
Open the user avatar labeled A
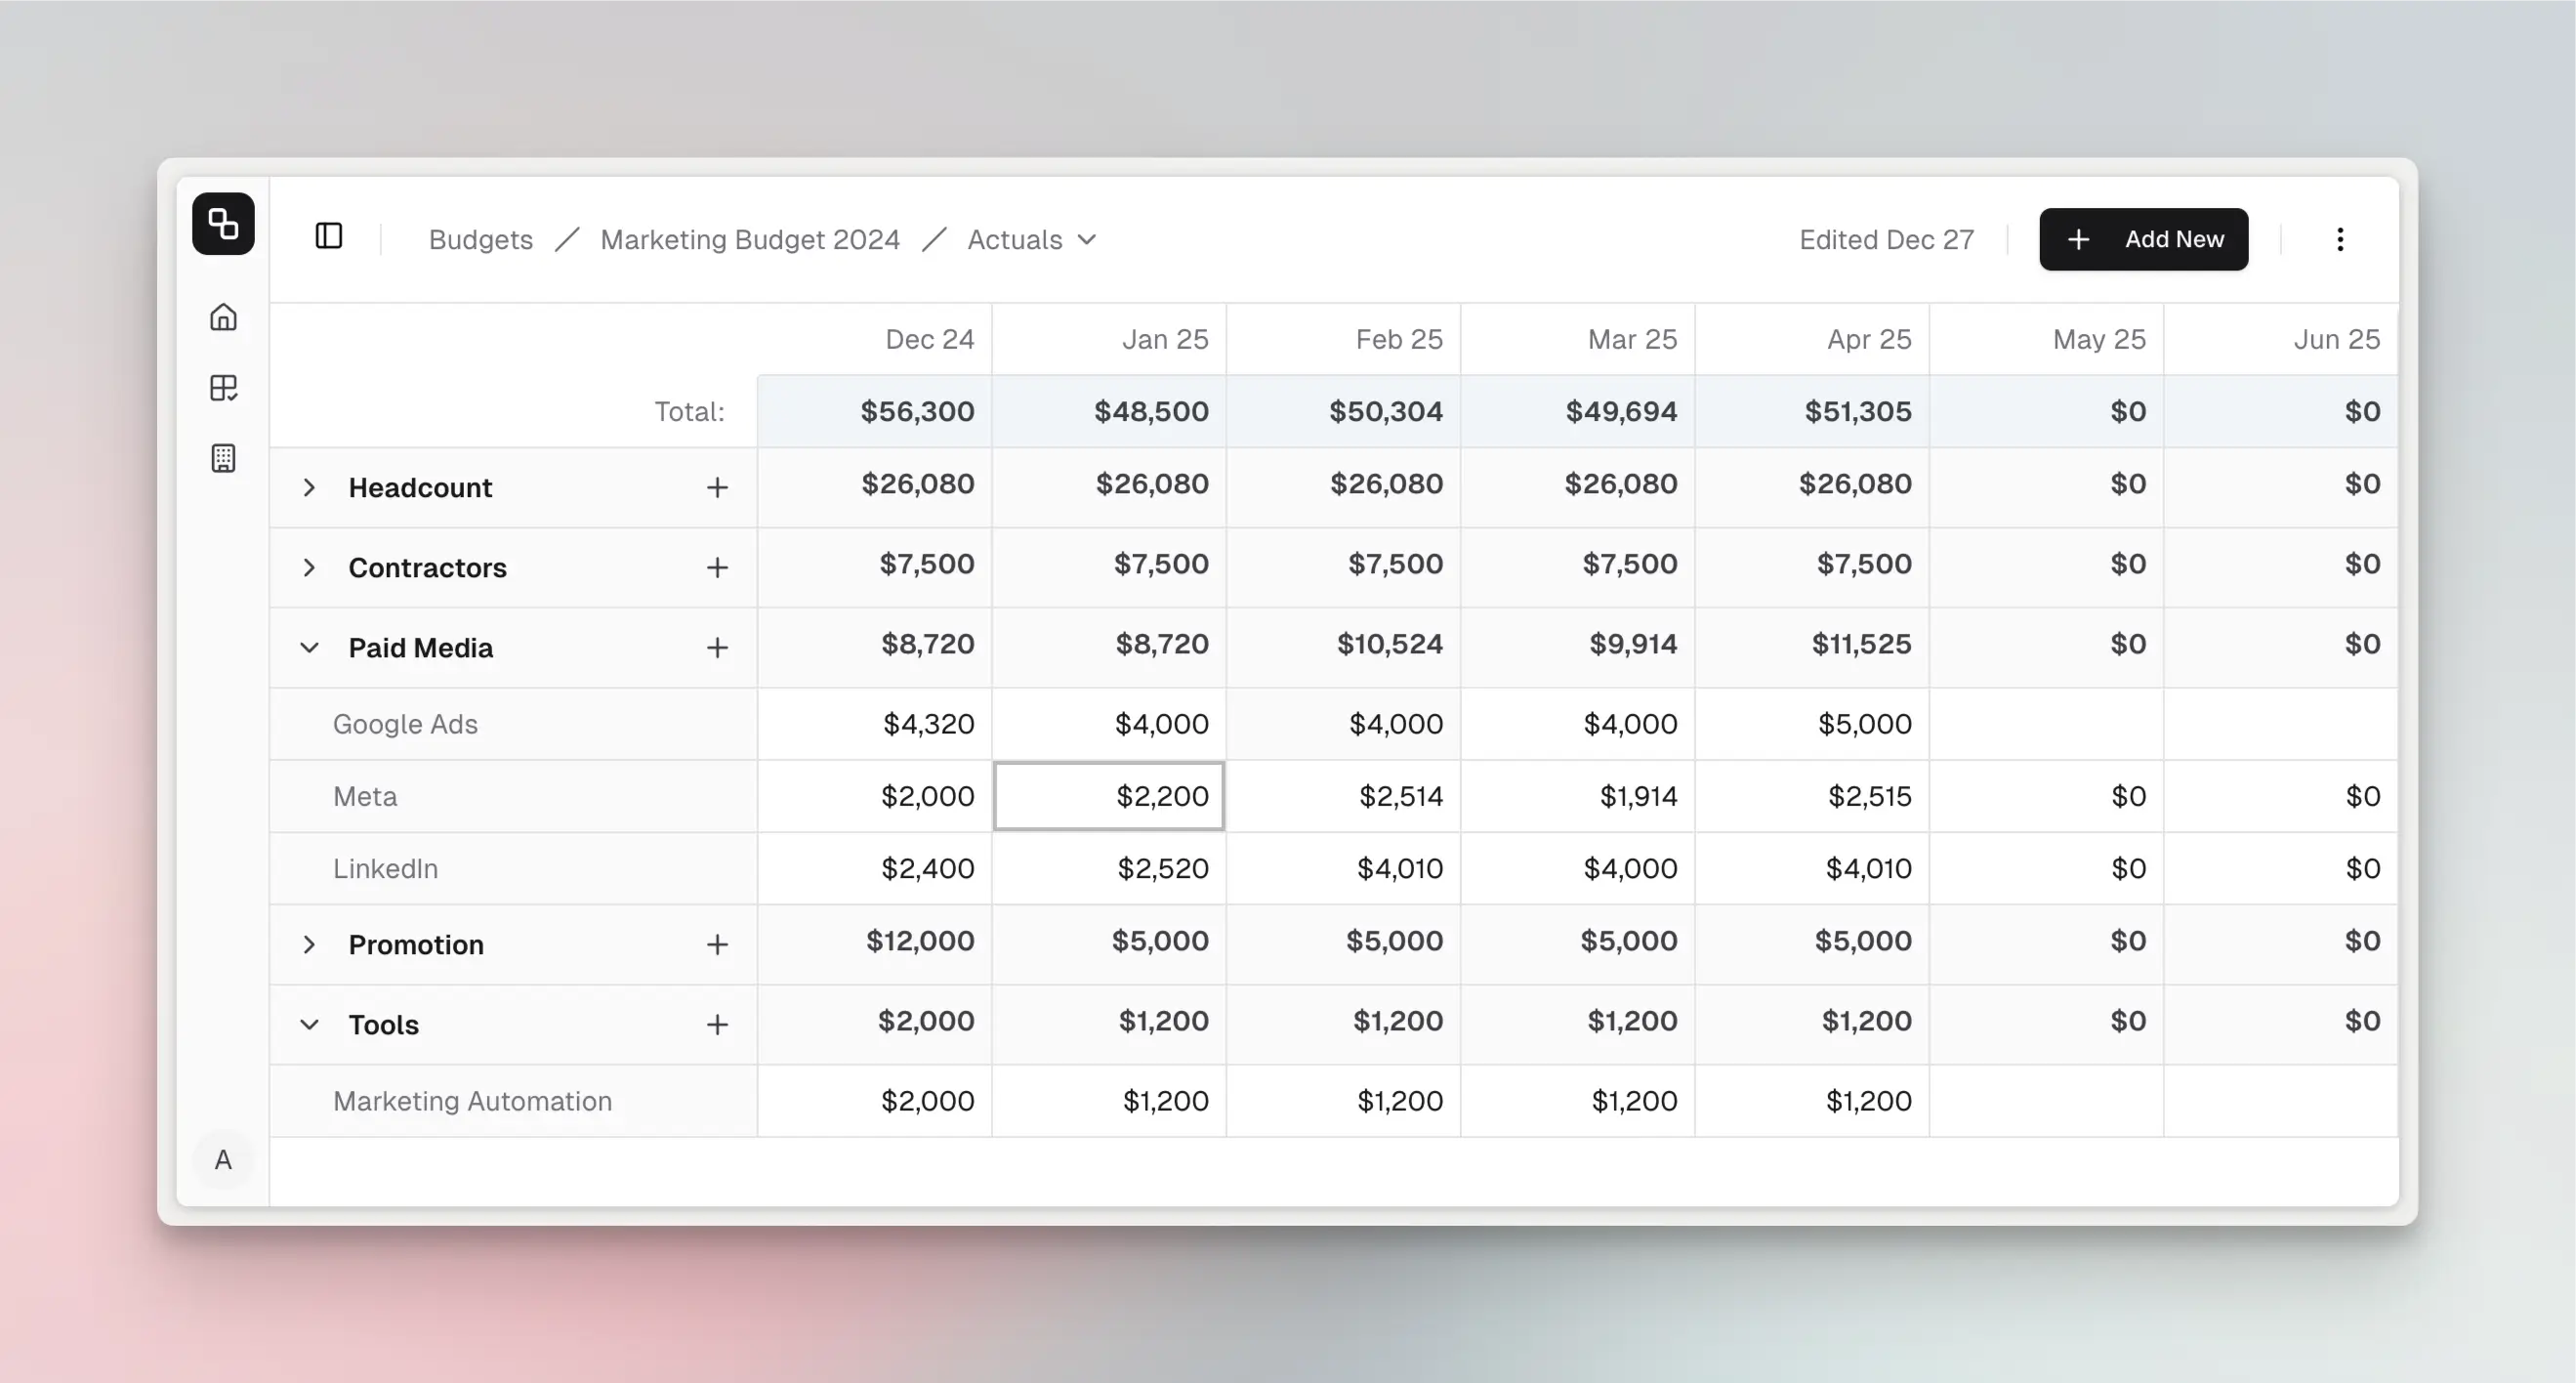click(x=223, y=1160)
